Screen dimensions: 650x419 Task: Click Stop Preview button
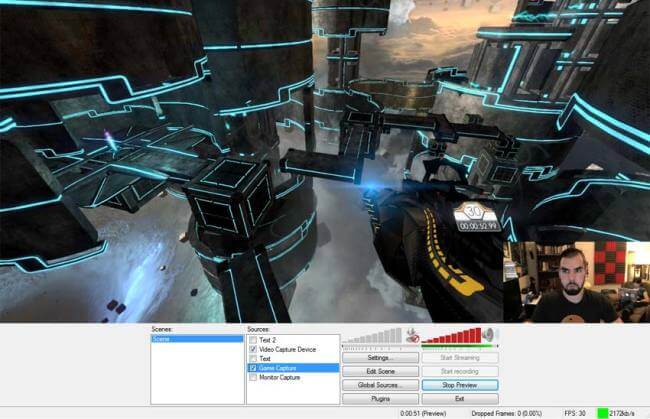(x=460, y=385)
